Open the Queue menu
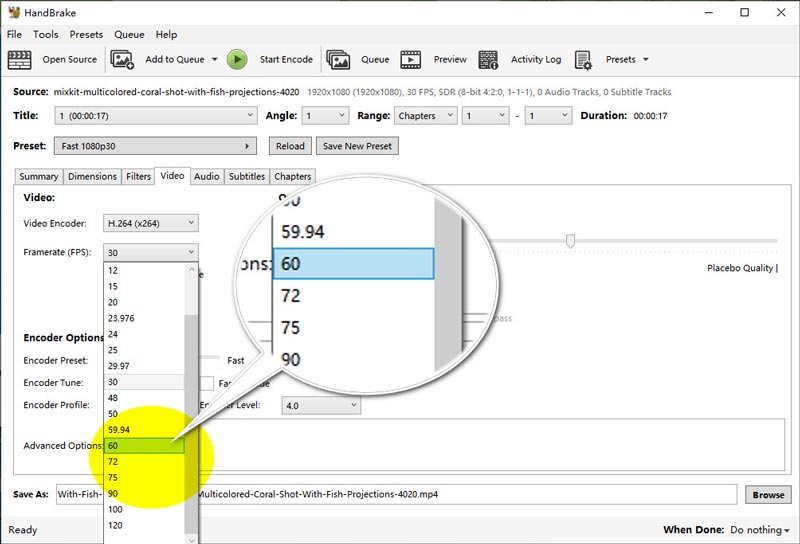Viewport: 800px width, 544px height. click(129, 35)
